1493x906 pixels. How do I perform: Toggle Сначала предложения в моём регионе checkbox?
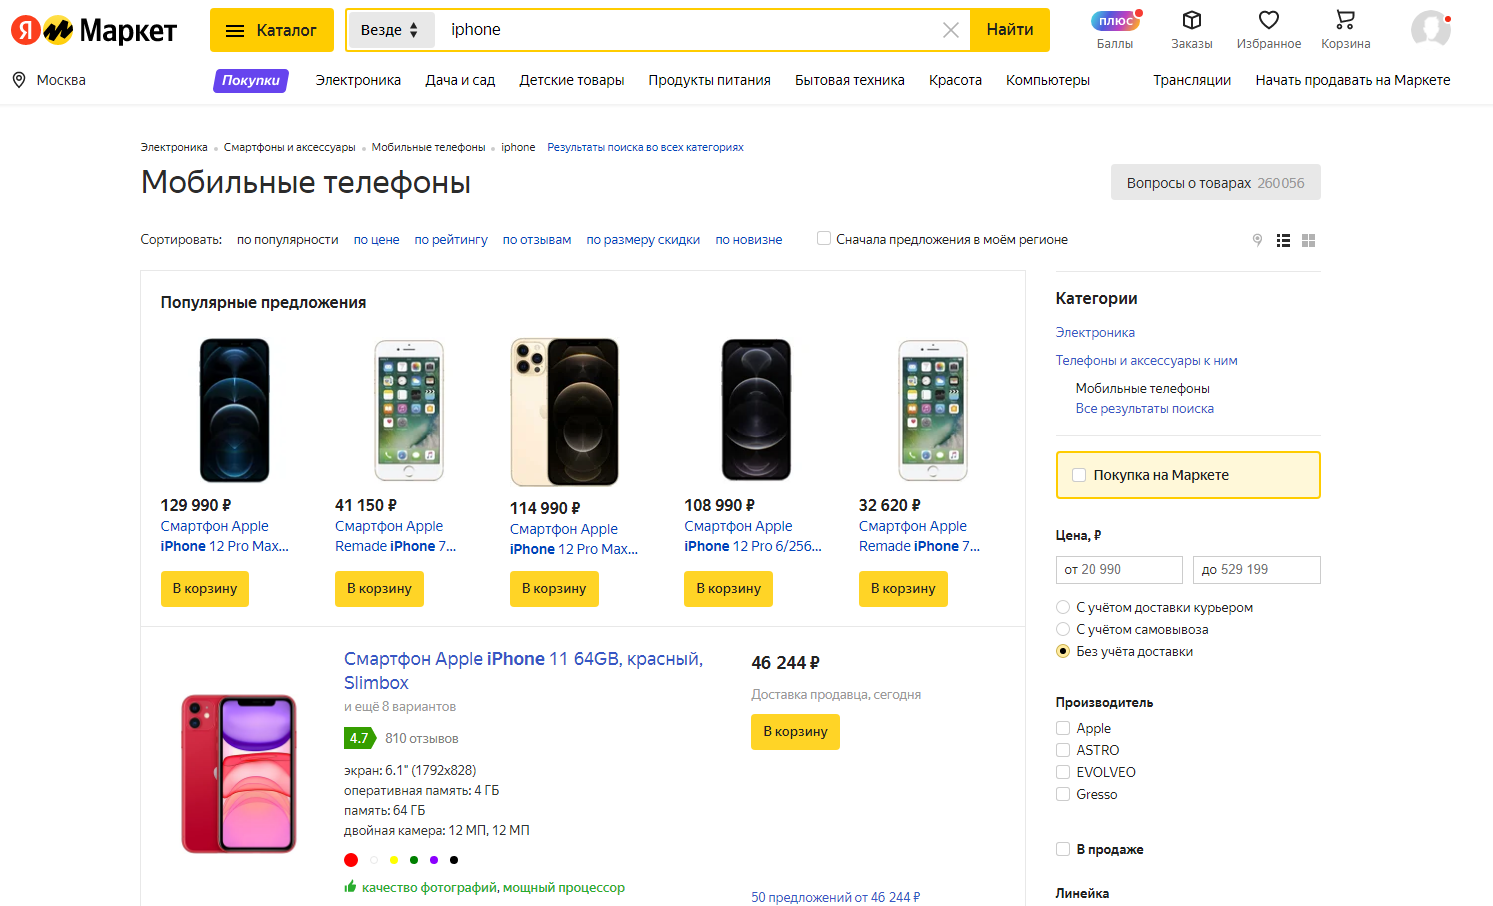coord(824,238)
